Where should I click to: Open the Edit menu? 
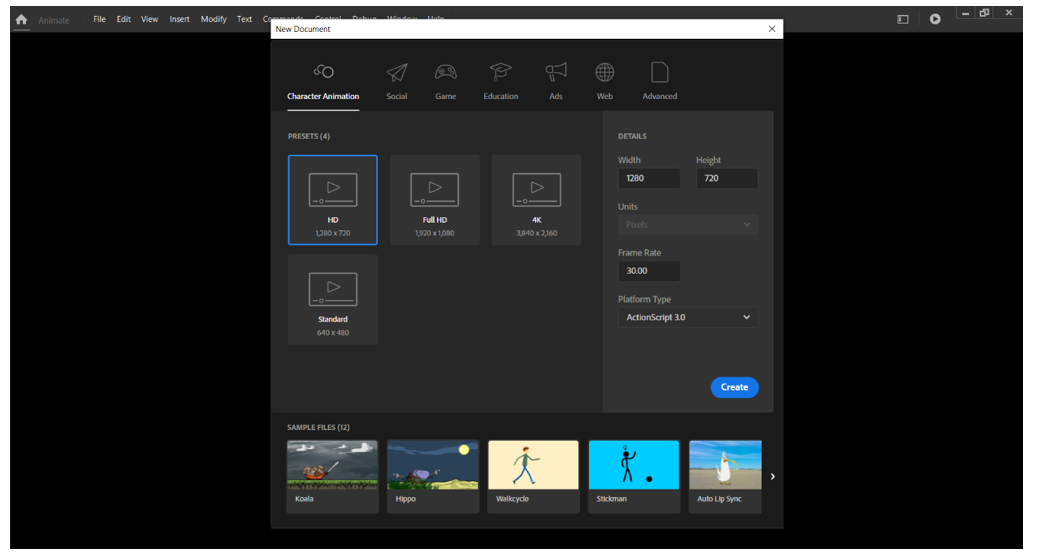124,19
